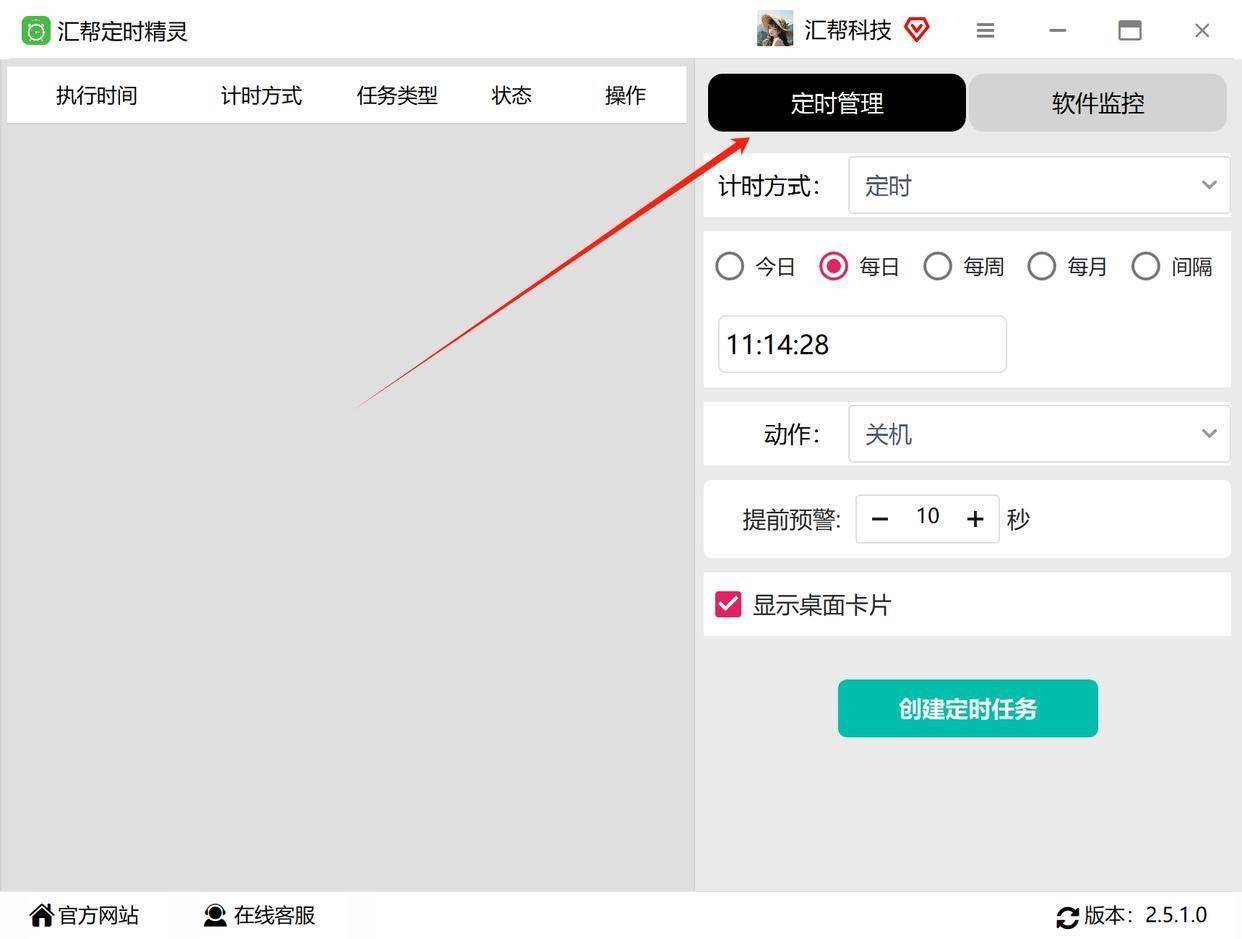The height and width of the screenshot is (939, 1242).
Task: Expand the chevron on the action selector
Action: 1208,433
